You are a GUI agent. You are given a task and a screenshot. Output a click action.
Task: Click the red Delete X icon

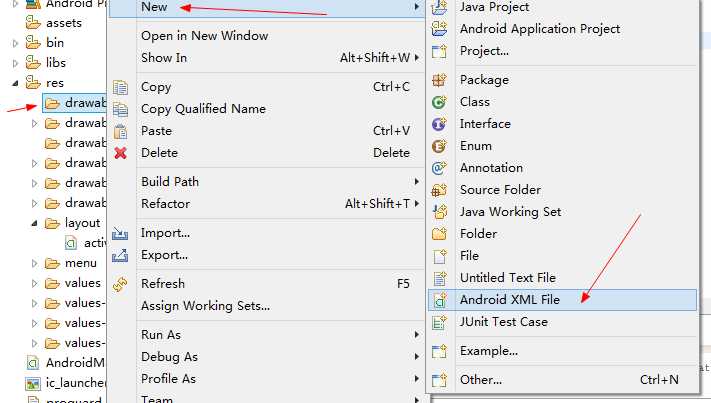tap(120, 153)
